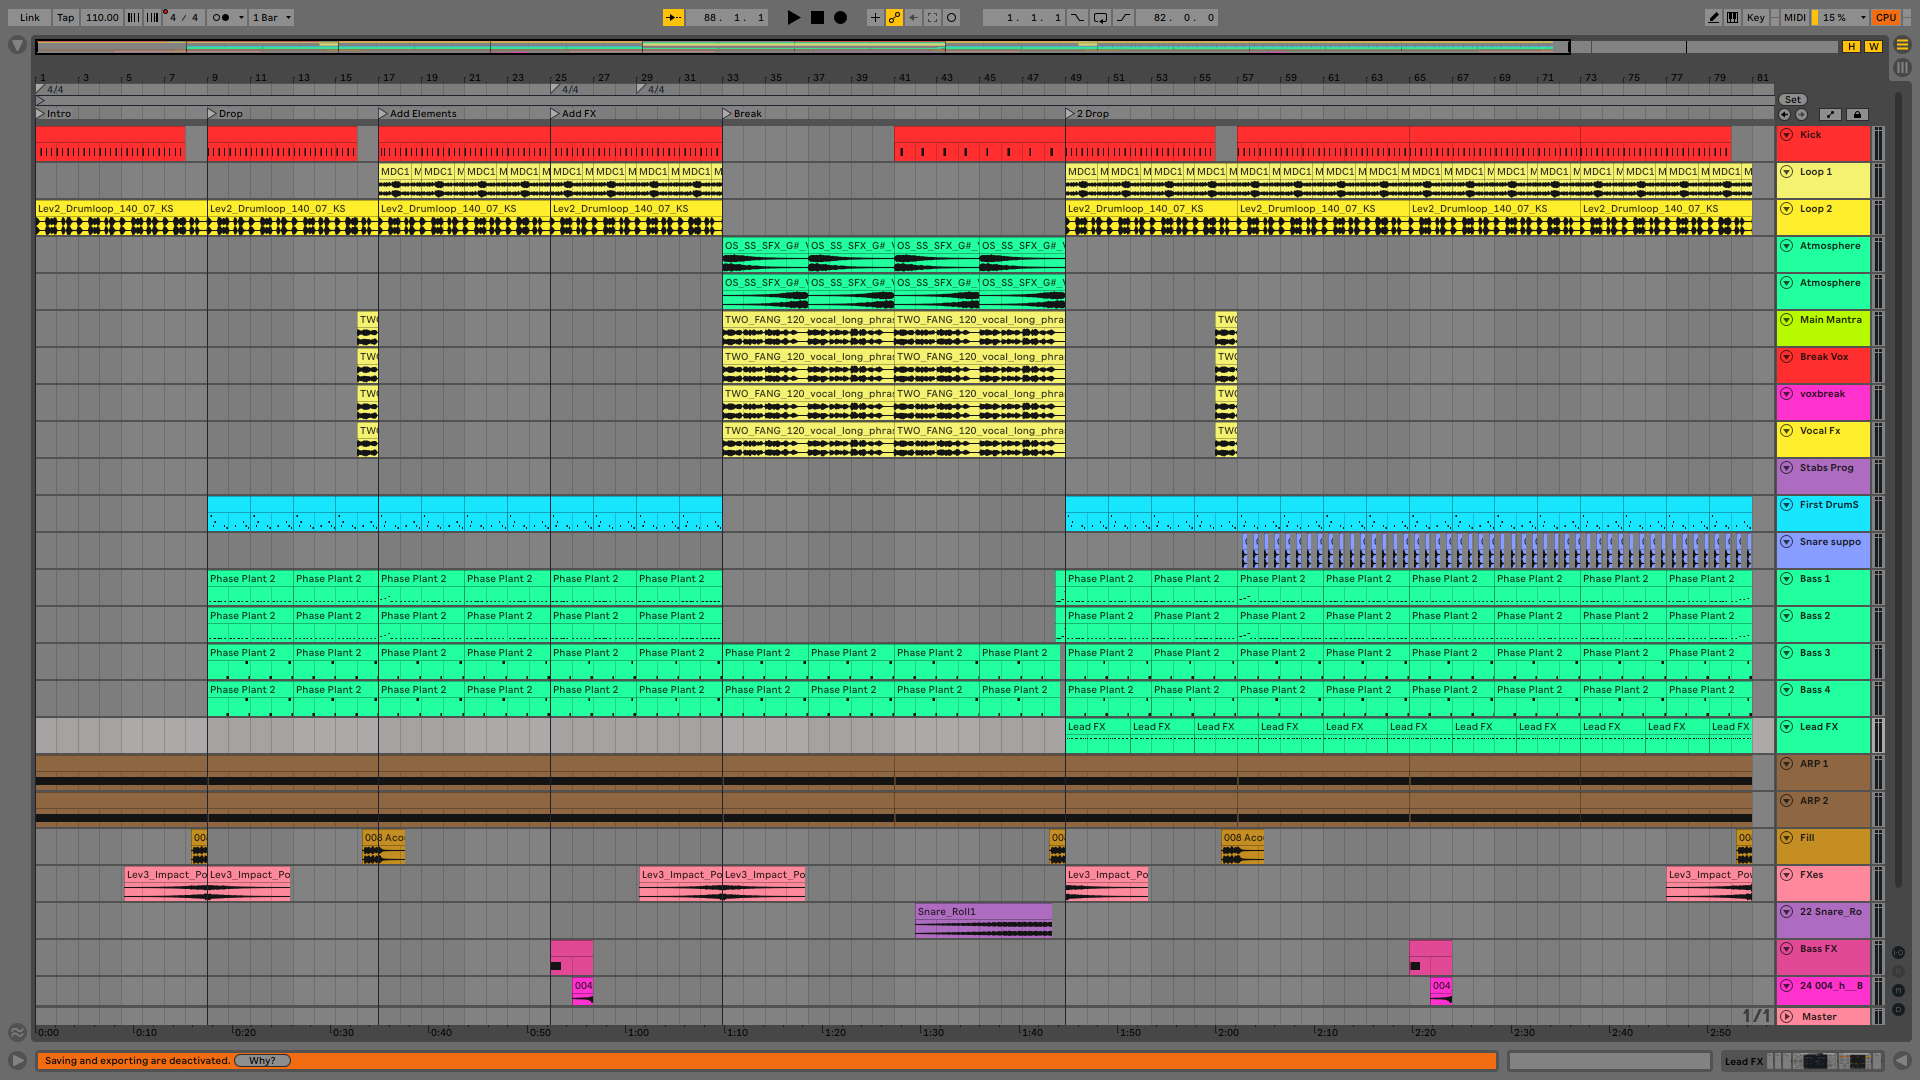Jump to the Break locator marker
Viewport: 1920px width, 1080px height.
coord(728,114)
